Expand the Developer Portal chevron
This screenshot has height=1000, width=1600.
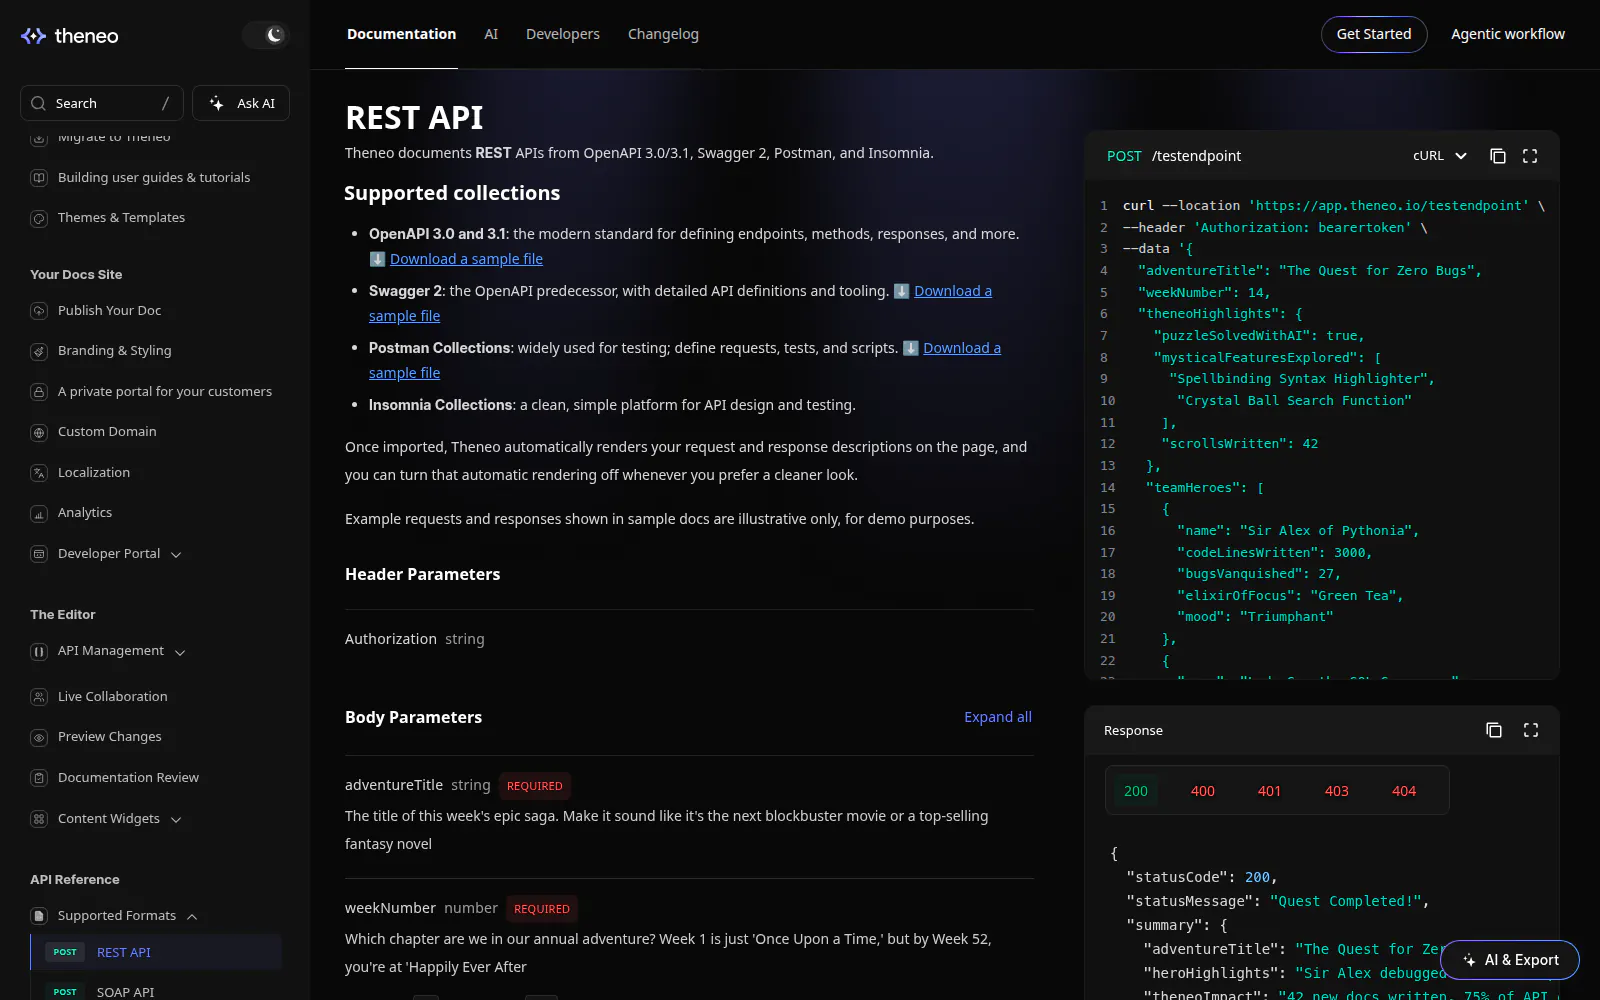click(176, 555)
